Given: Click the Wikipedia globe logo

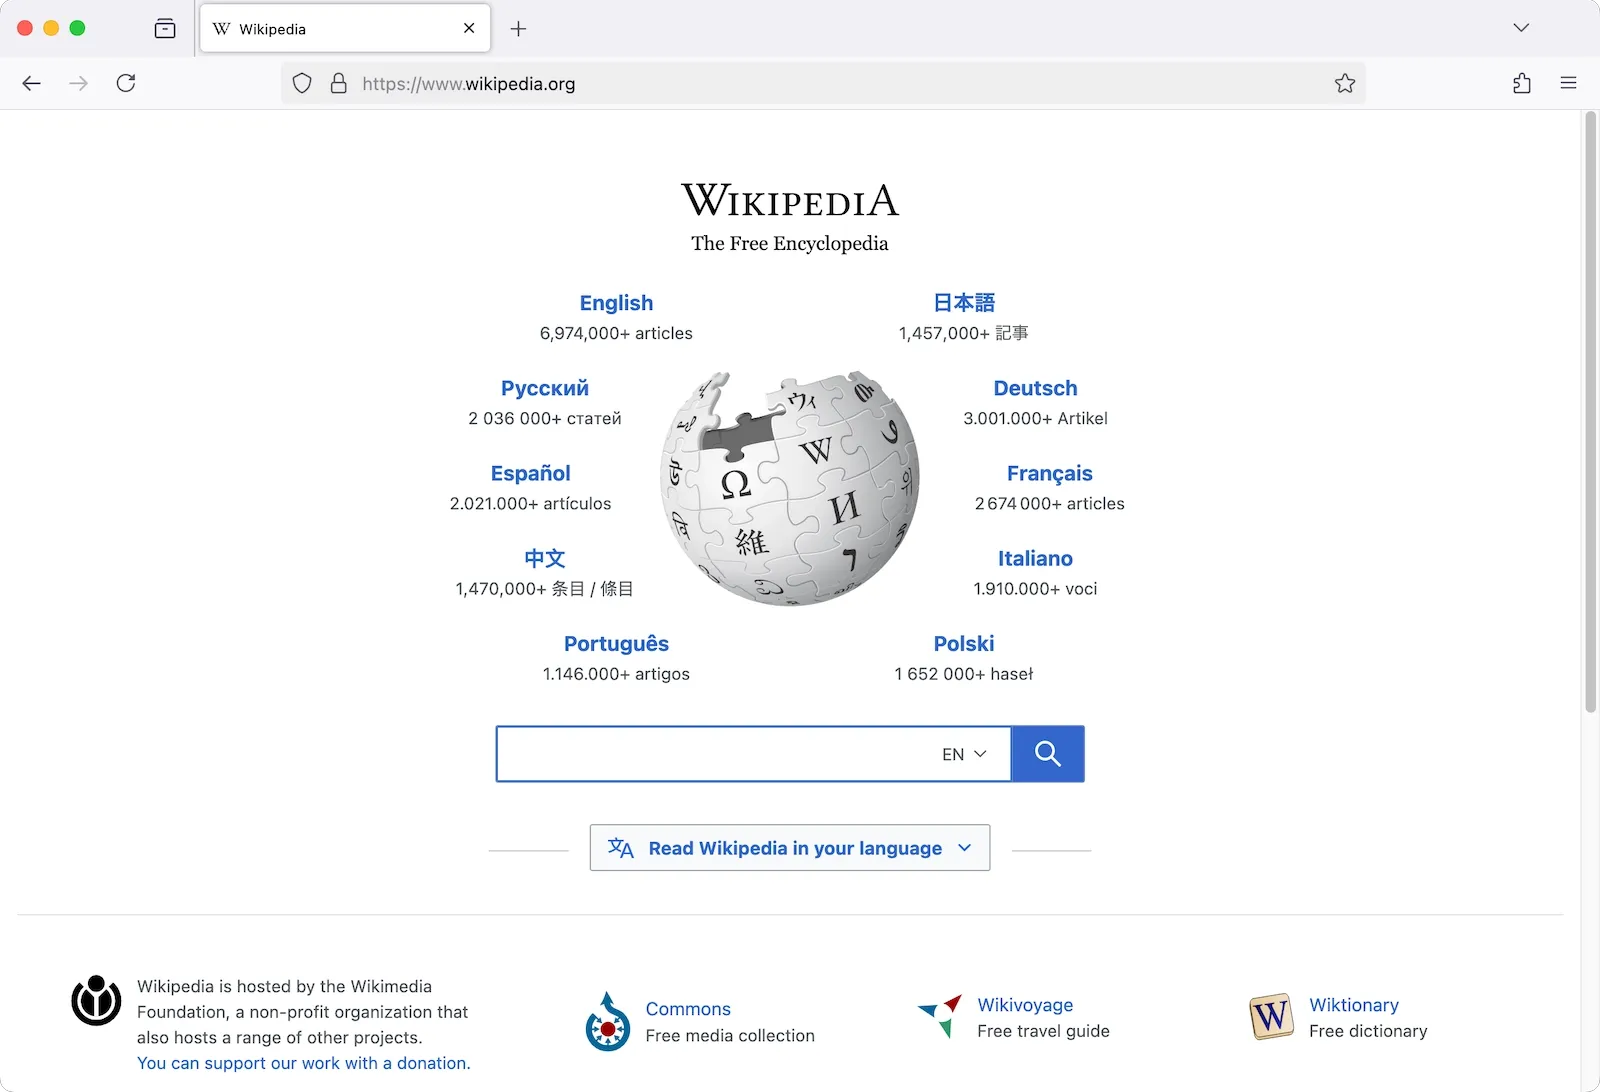Looking at the screenshot, I should coord(790,487).
